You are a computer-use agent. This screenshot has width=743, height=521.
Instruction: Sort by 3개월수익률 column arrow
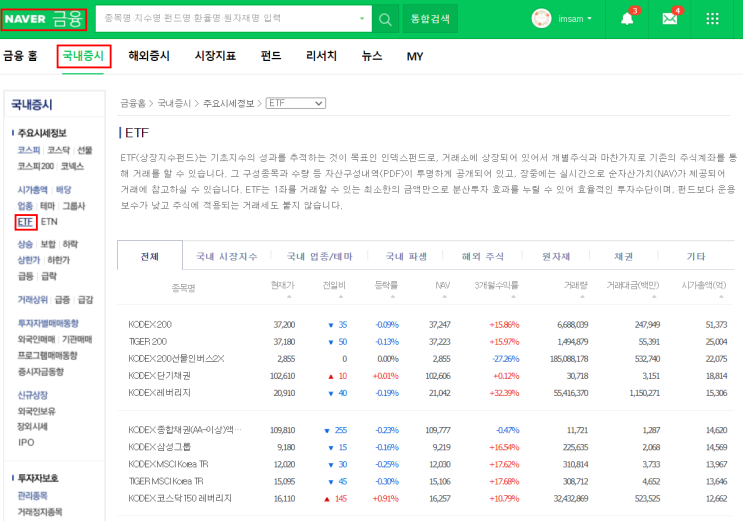coord(513,297)
